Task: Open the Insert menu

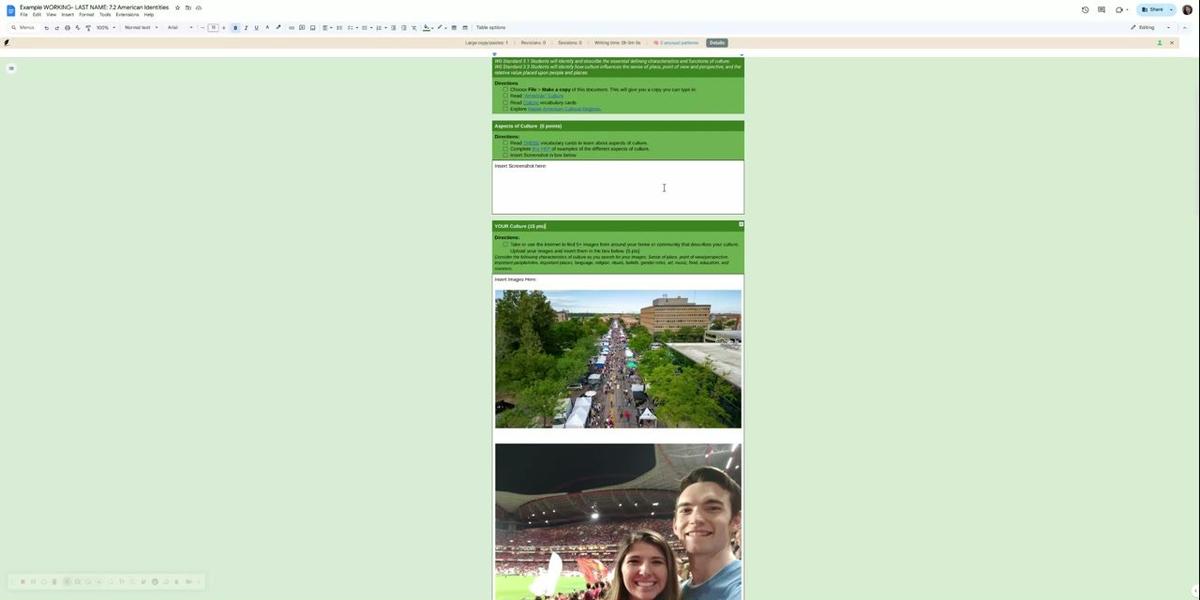Action: 68,15
